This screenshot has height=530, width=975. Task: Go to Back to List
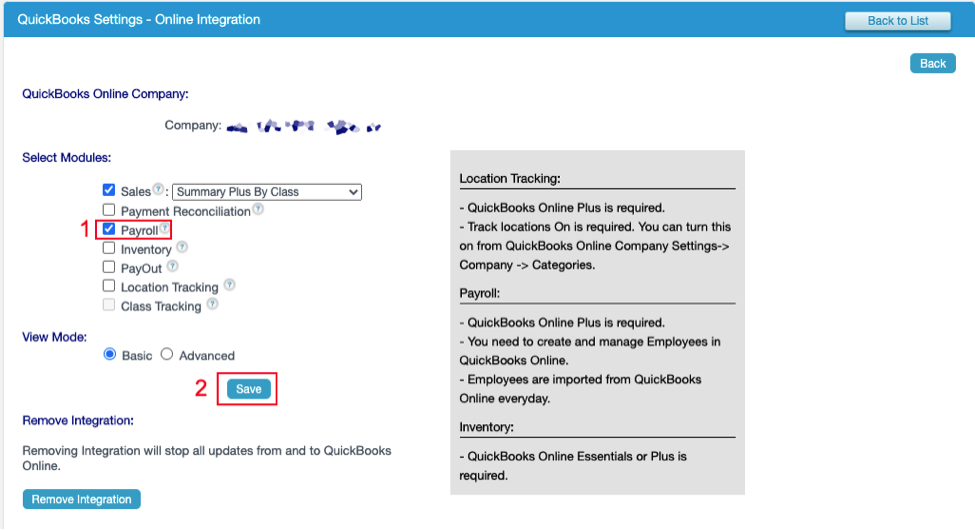tap(897, 21)
